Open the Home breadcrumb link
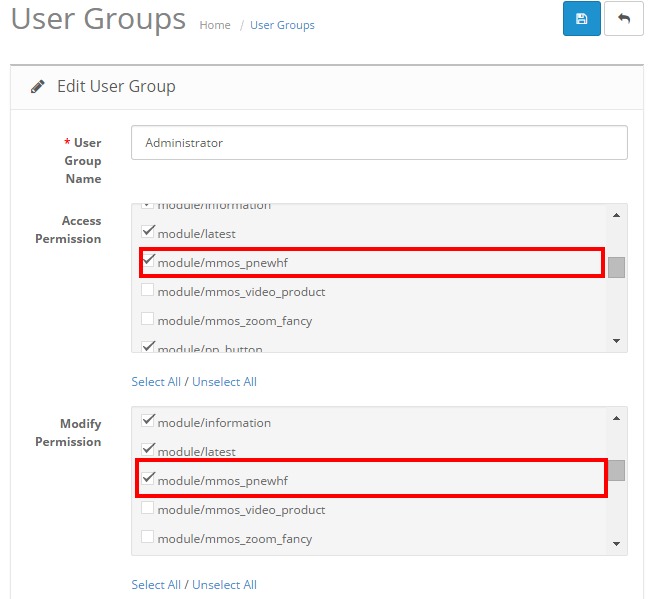652x599 pixels. point(215,25)
